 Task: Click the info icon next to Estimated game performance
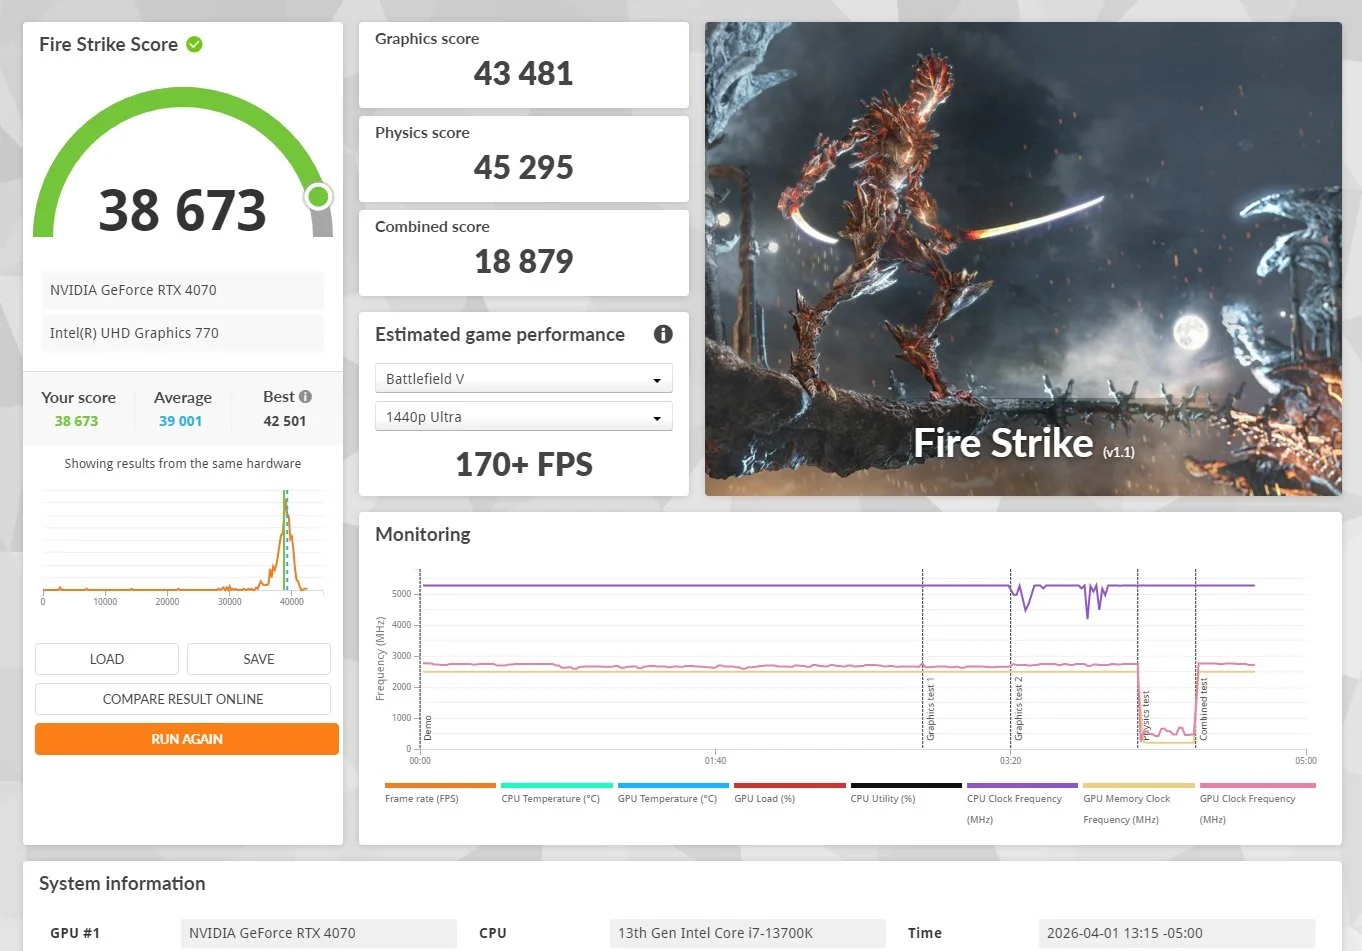[x=663, y=334]
